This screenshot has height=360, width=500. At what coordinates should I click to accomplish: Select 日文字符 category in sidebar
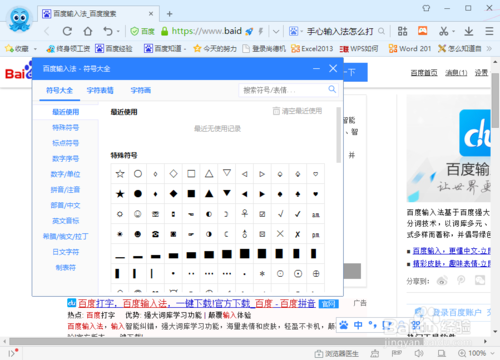coord(66,252)
